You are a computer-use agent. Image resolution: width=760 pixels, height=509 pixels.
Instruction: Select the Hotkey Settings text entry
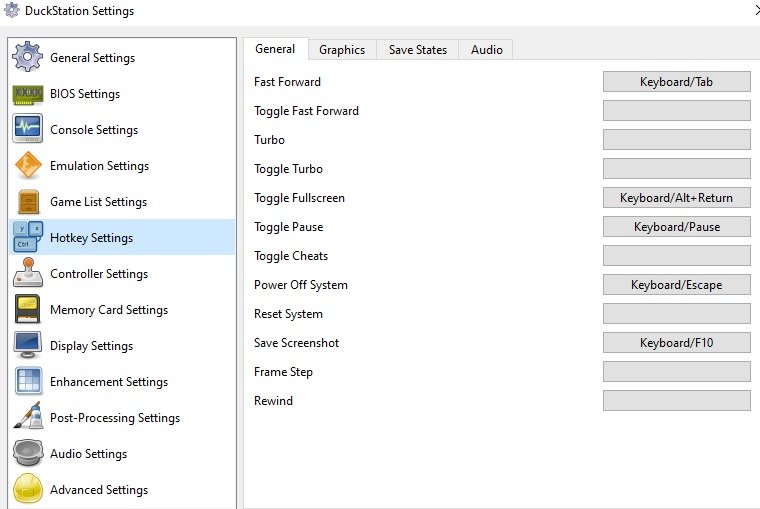pyautogui.click(x=91, y=238)
